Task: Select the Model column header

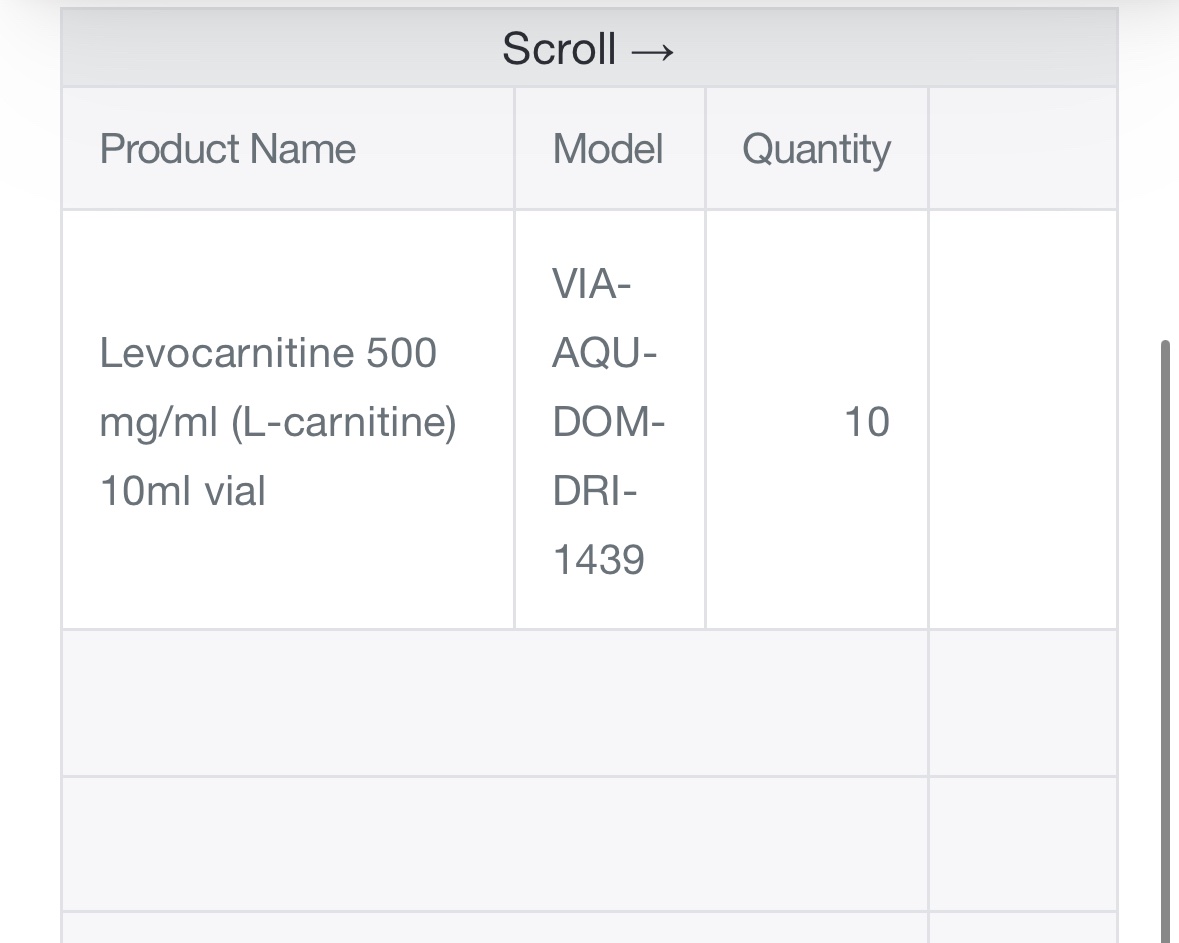Action: (610, 148)
